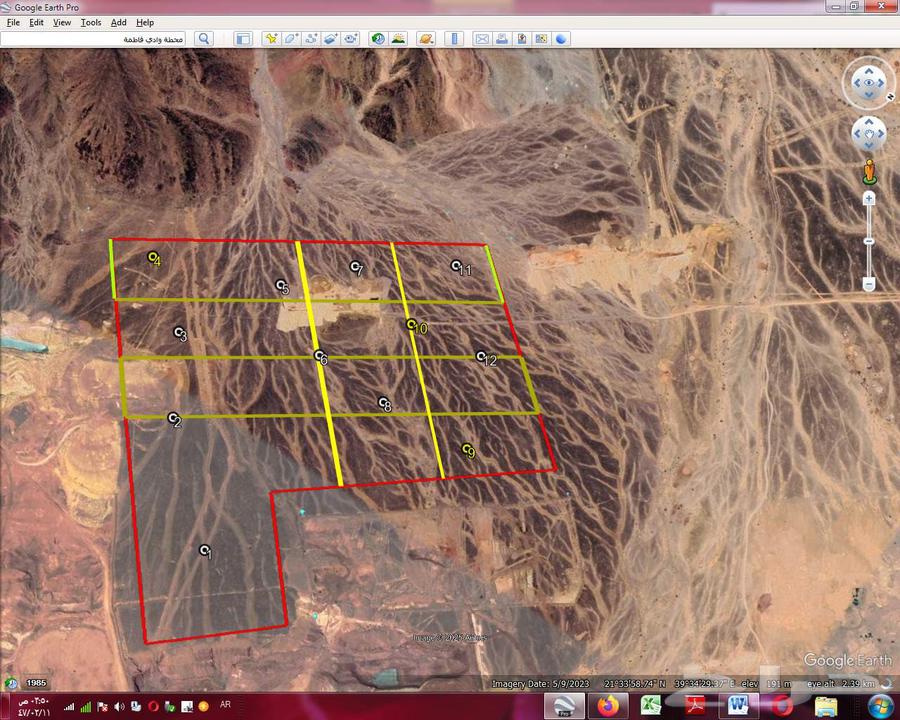Select the Add Path tool

pos(311,39)
